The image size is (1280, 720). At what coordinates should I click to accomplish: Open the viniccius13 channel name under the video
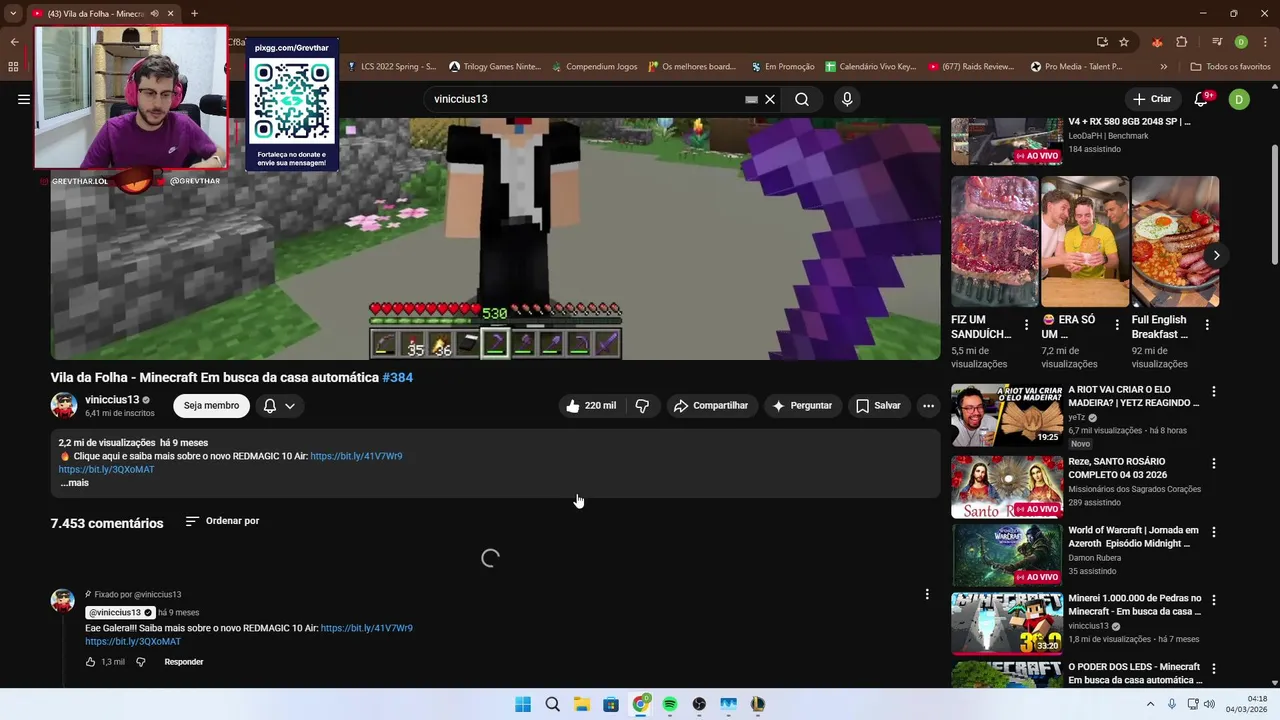click(112, 400)
